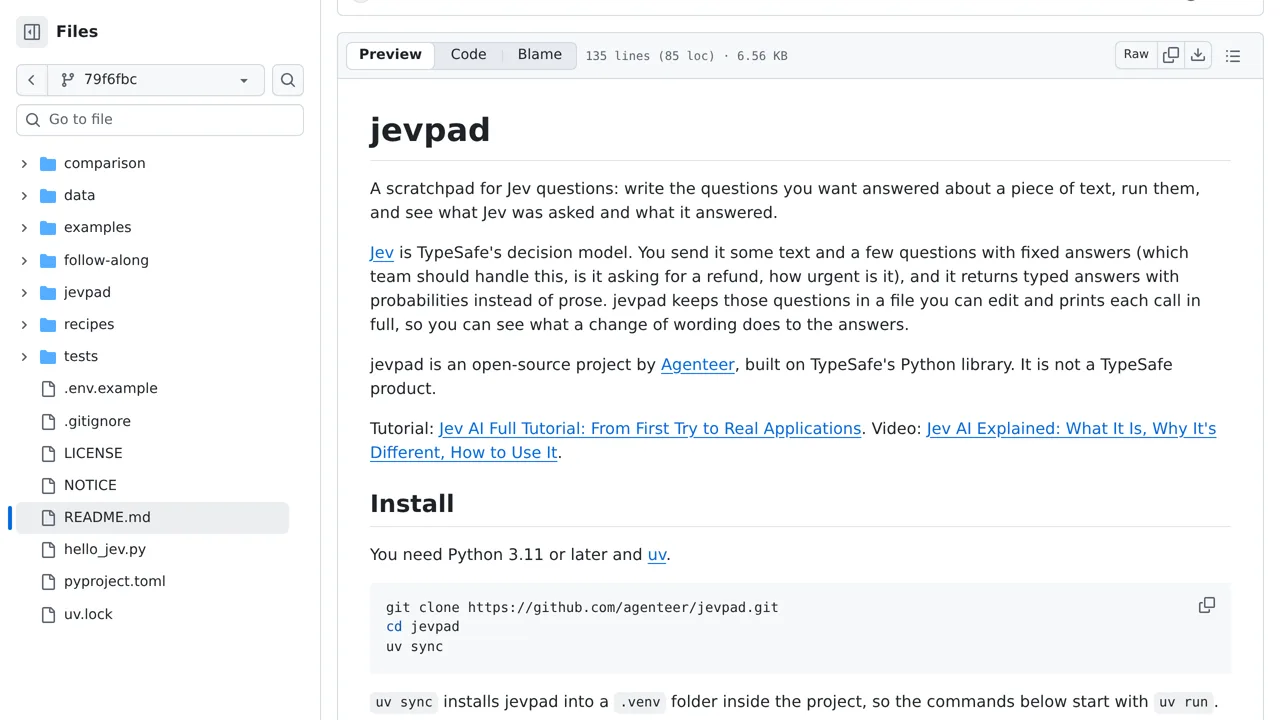Open the Raw file view

(x=1136, y=55)
